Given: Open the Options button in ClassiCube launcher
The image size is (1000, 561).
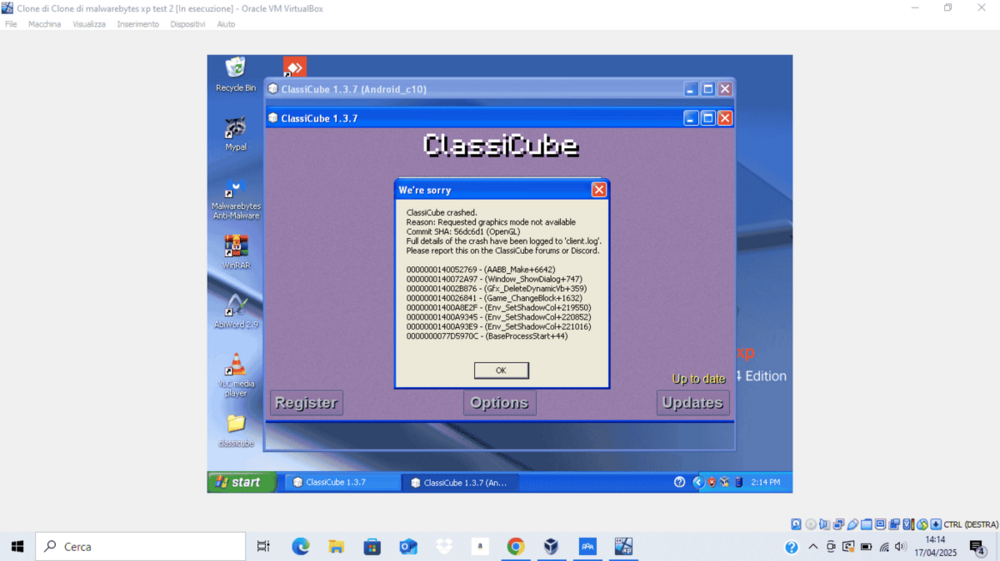Looking at the screenshot, I should coord(499,403).
